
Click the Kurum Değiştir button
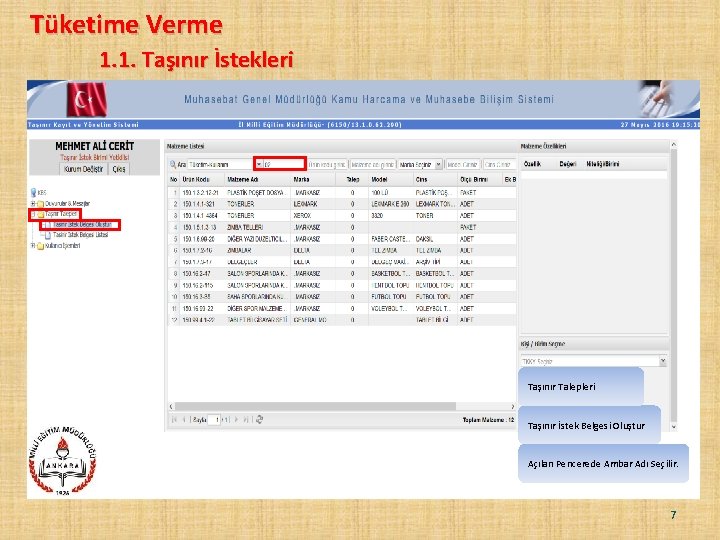pyautogui.click(x=84, y=169)
